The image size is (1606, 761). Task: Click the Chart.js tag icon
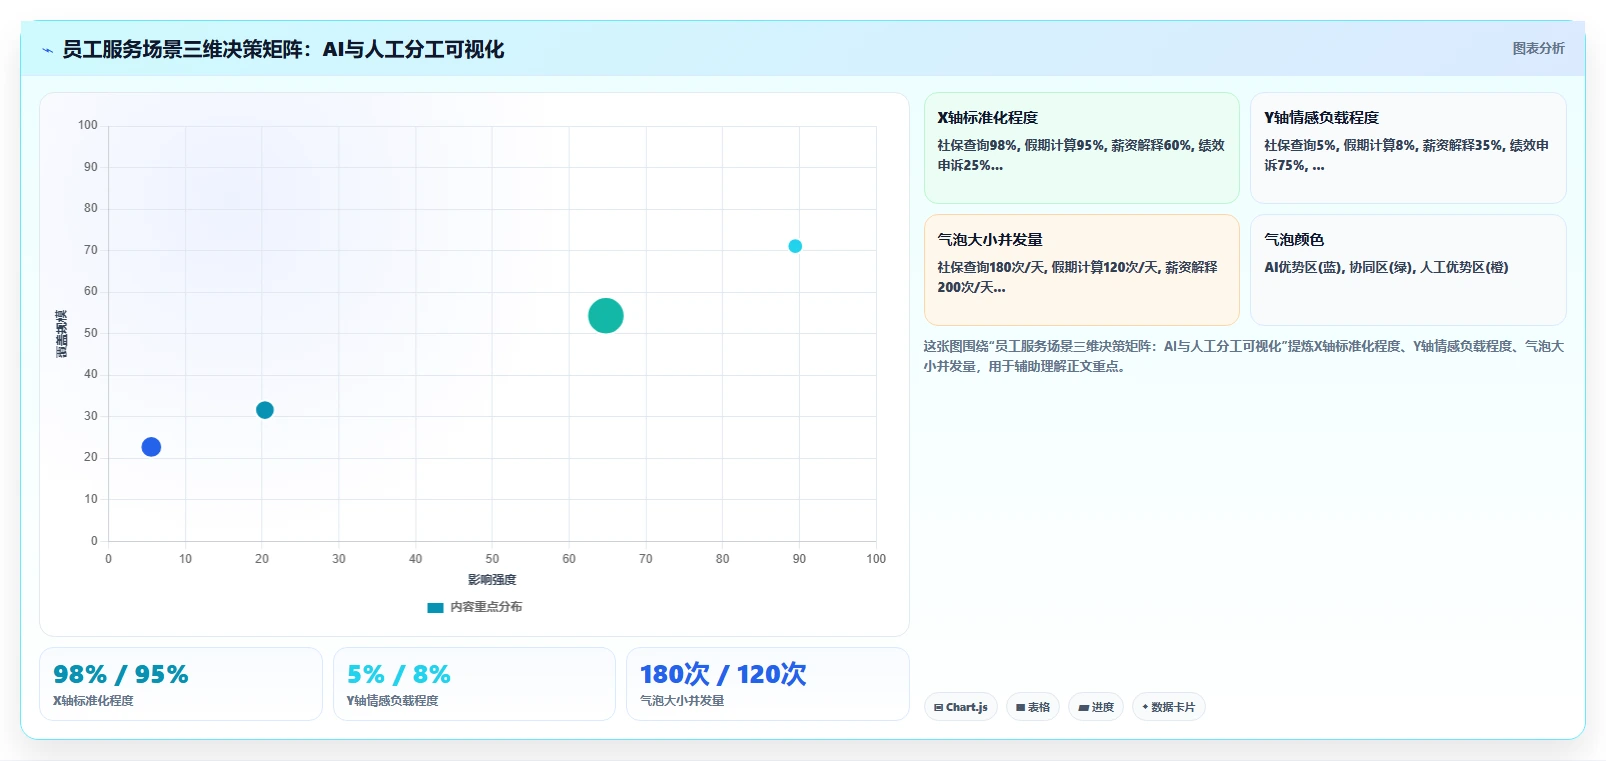point(938,707)
